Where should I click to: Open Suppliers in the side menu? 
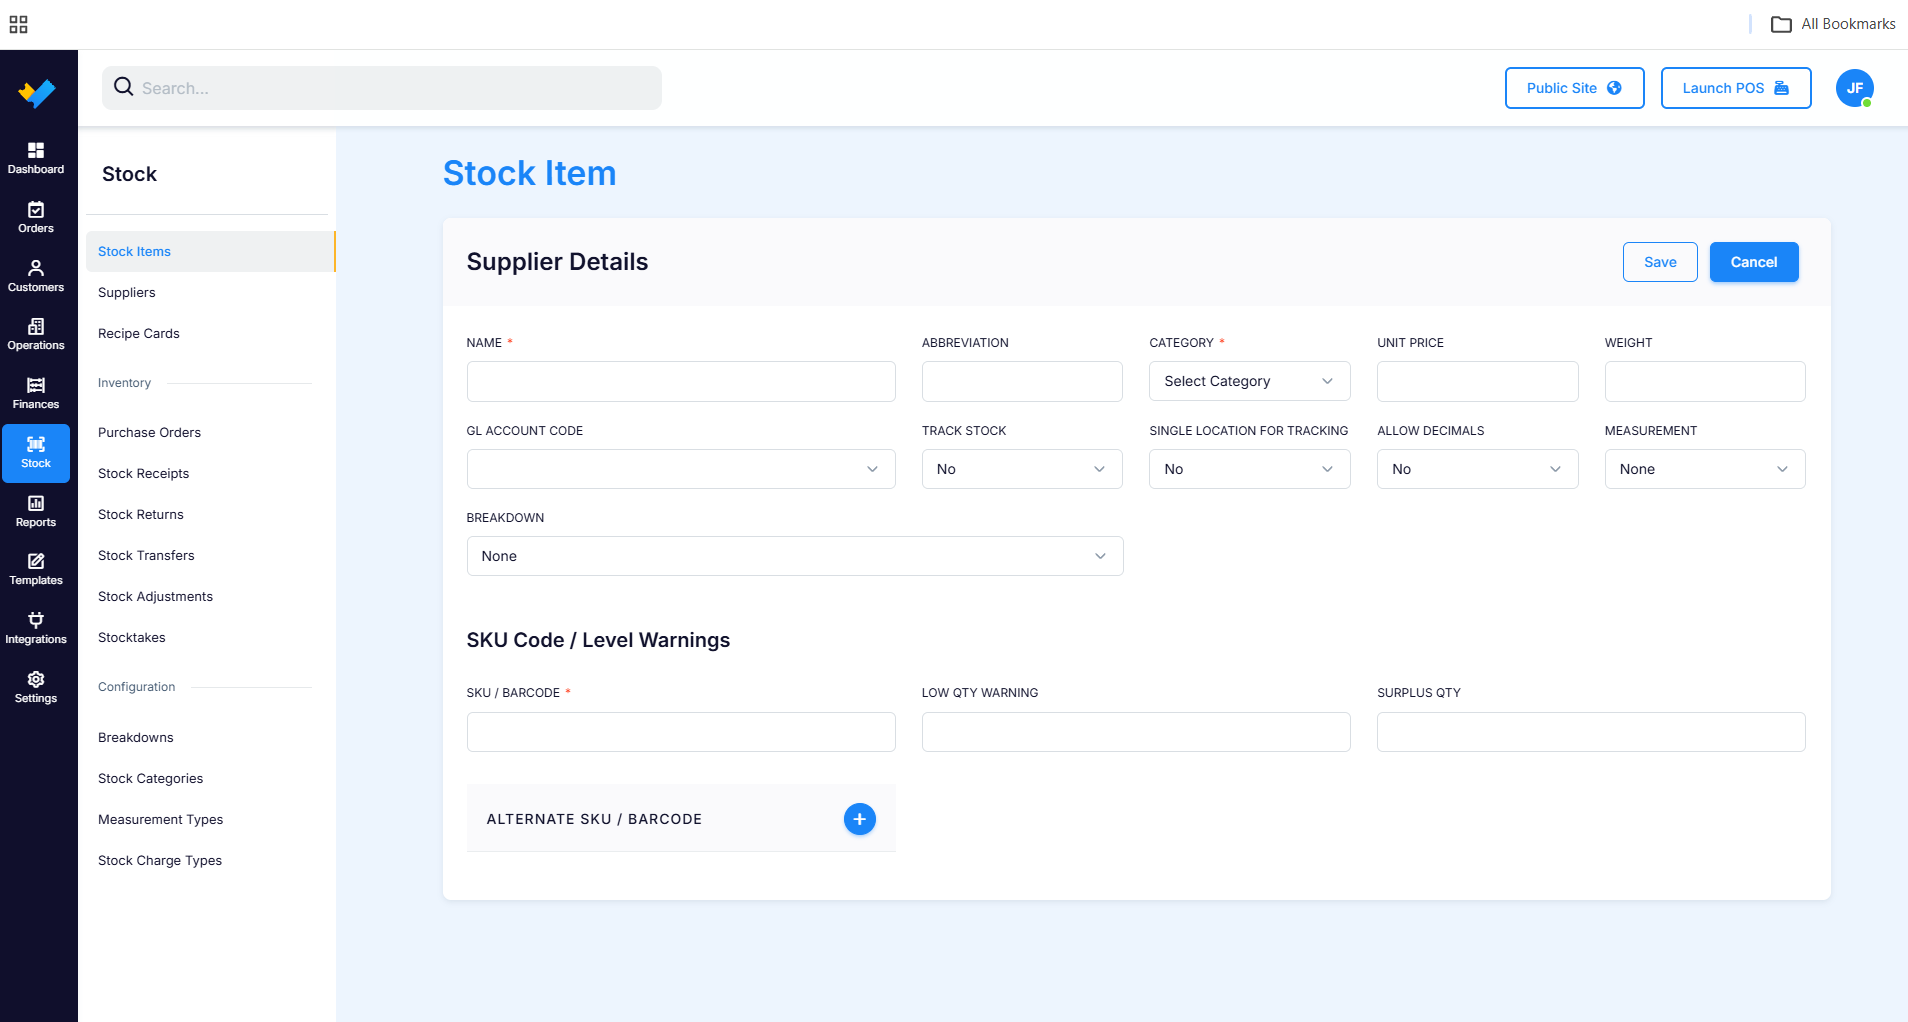point(127,292)
